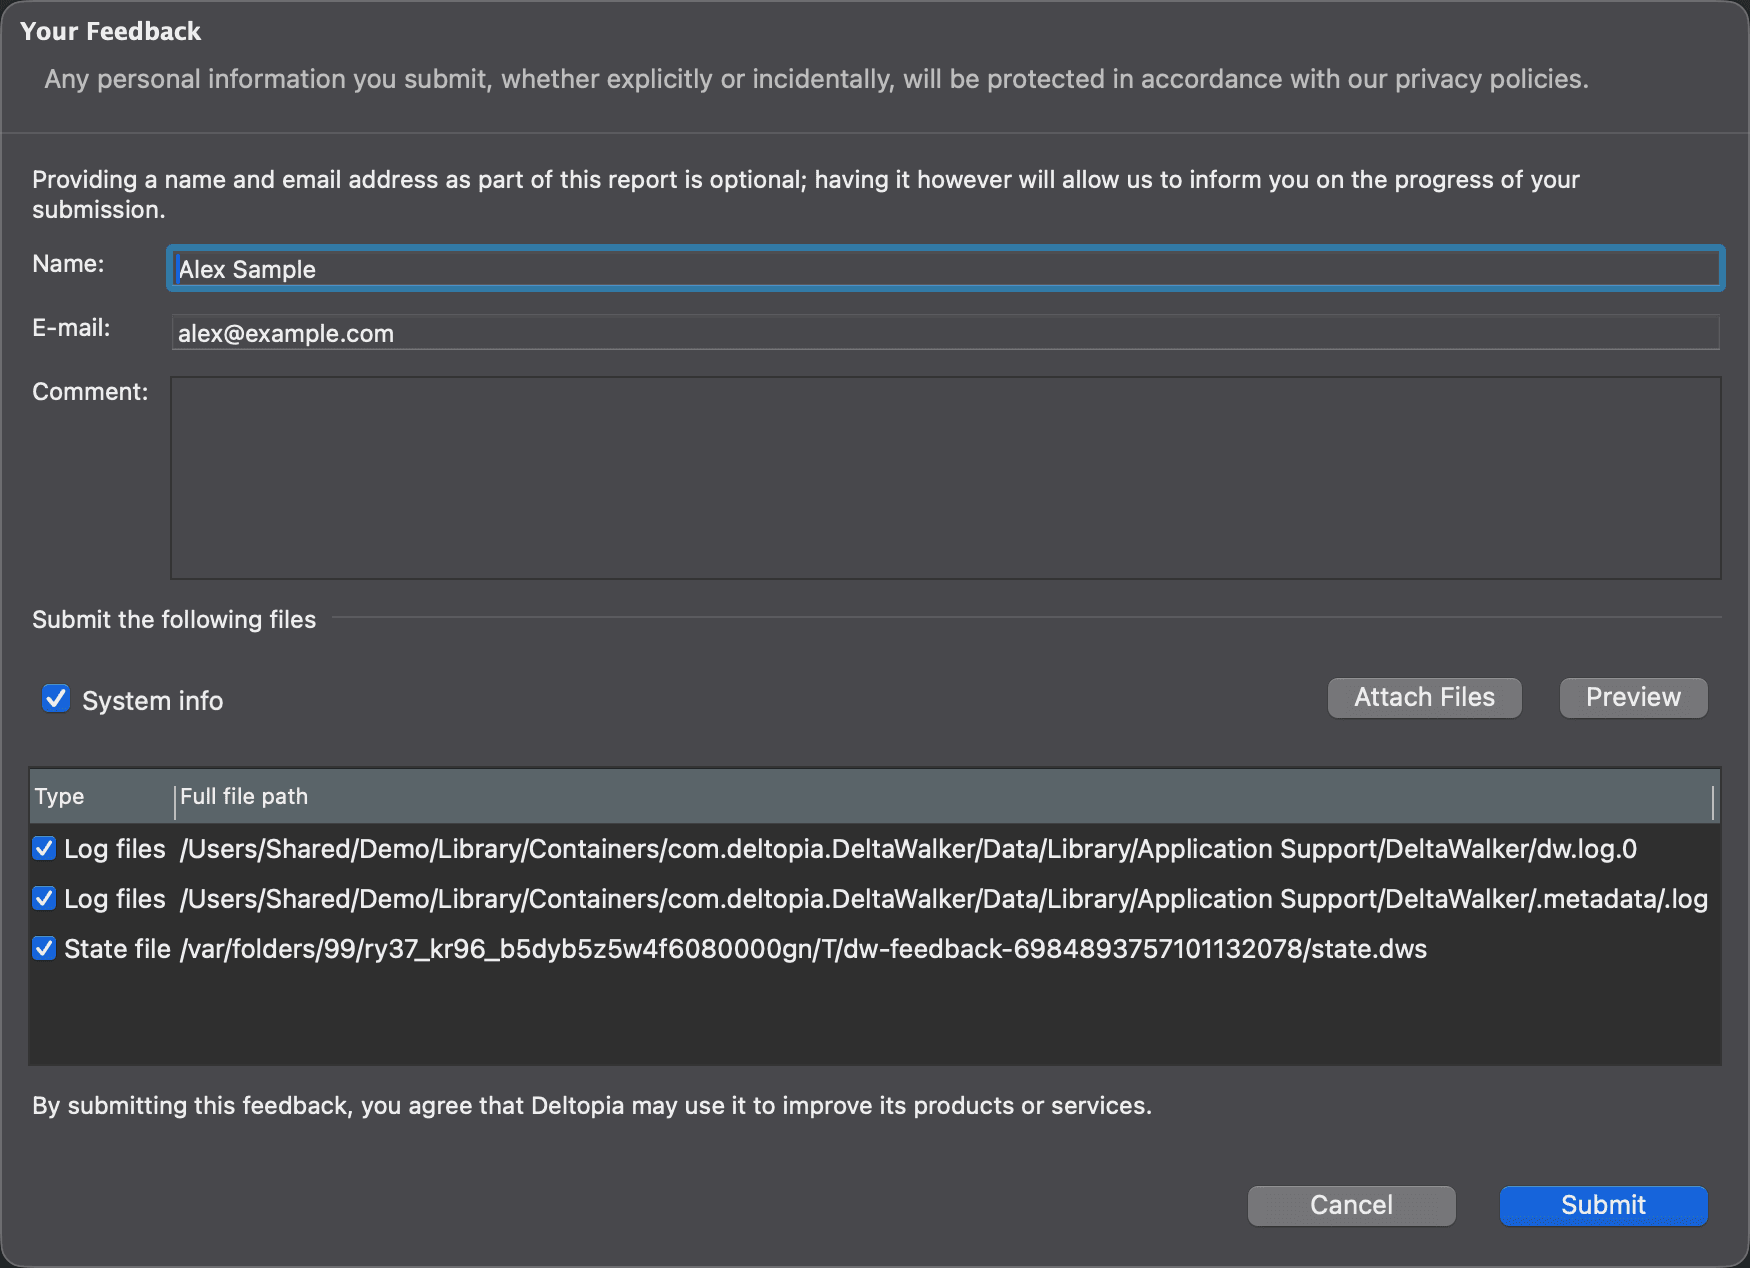Select the .metadata/.log file path text
Image resolution: width=1750 pixels, height=1268 pixels.
tap(944, 899)
